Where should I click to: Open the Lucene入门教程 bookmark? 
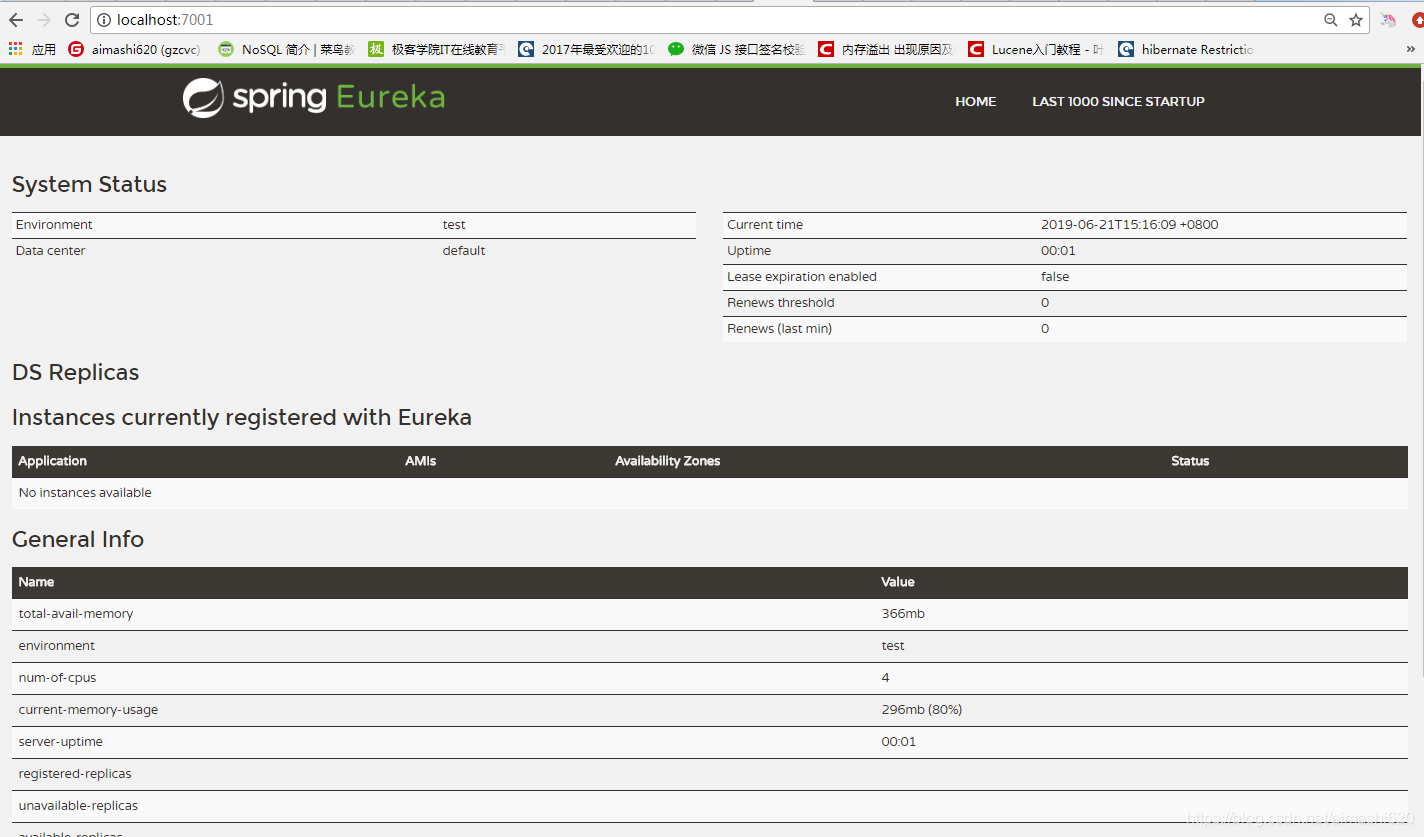(x=1036, y=49)
